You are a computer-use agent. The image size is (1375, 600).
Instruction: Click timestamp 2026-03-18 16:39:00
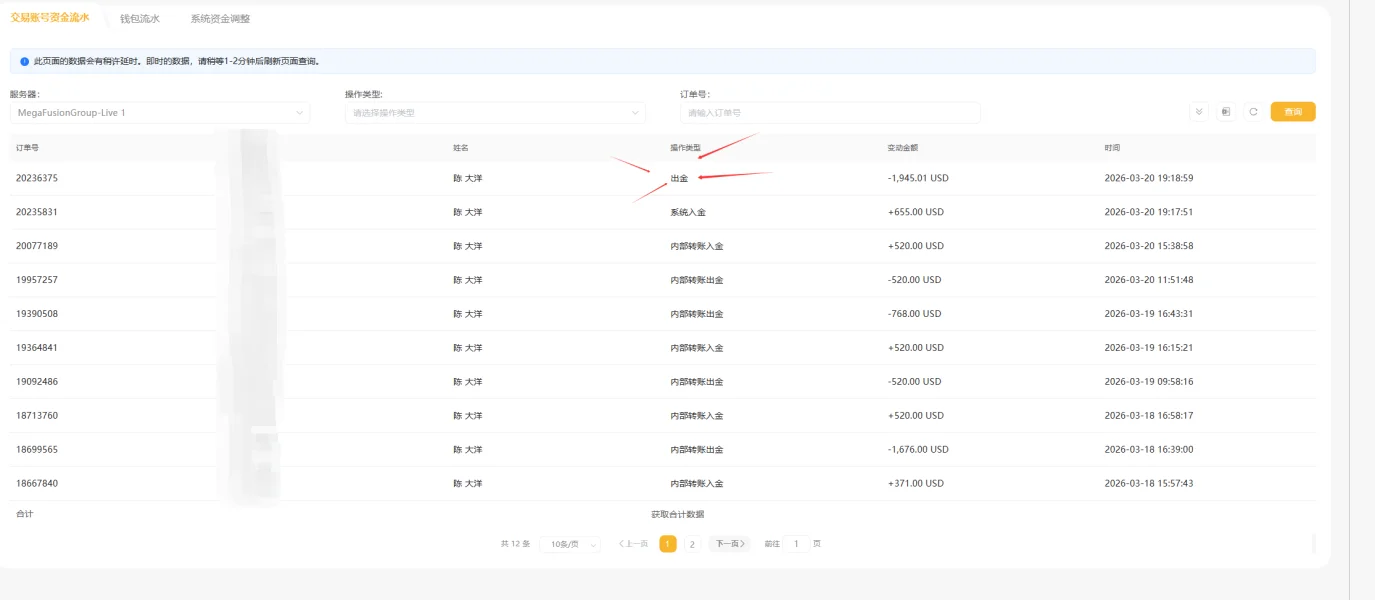coord(1149,450)
